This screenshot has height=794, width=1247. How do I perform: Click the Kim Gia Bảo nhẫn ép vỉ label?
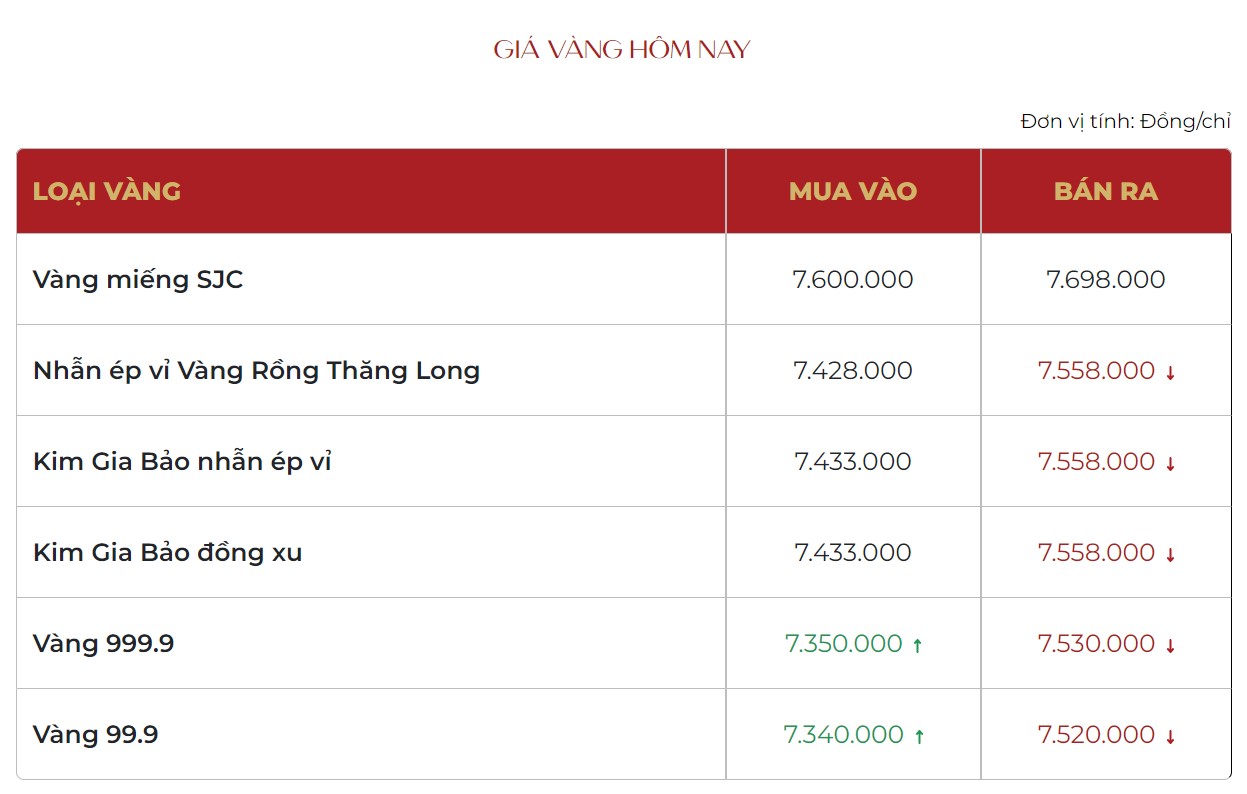click(x=182, y=462)
